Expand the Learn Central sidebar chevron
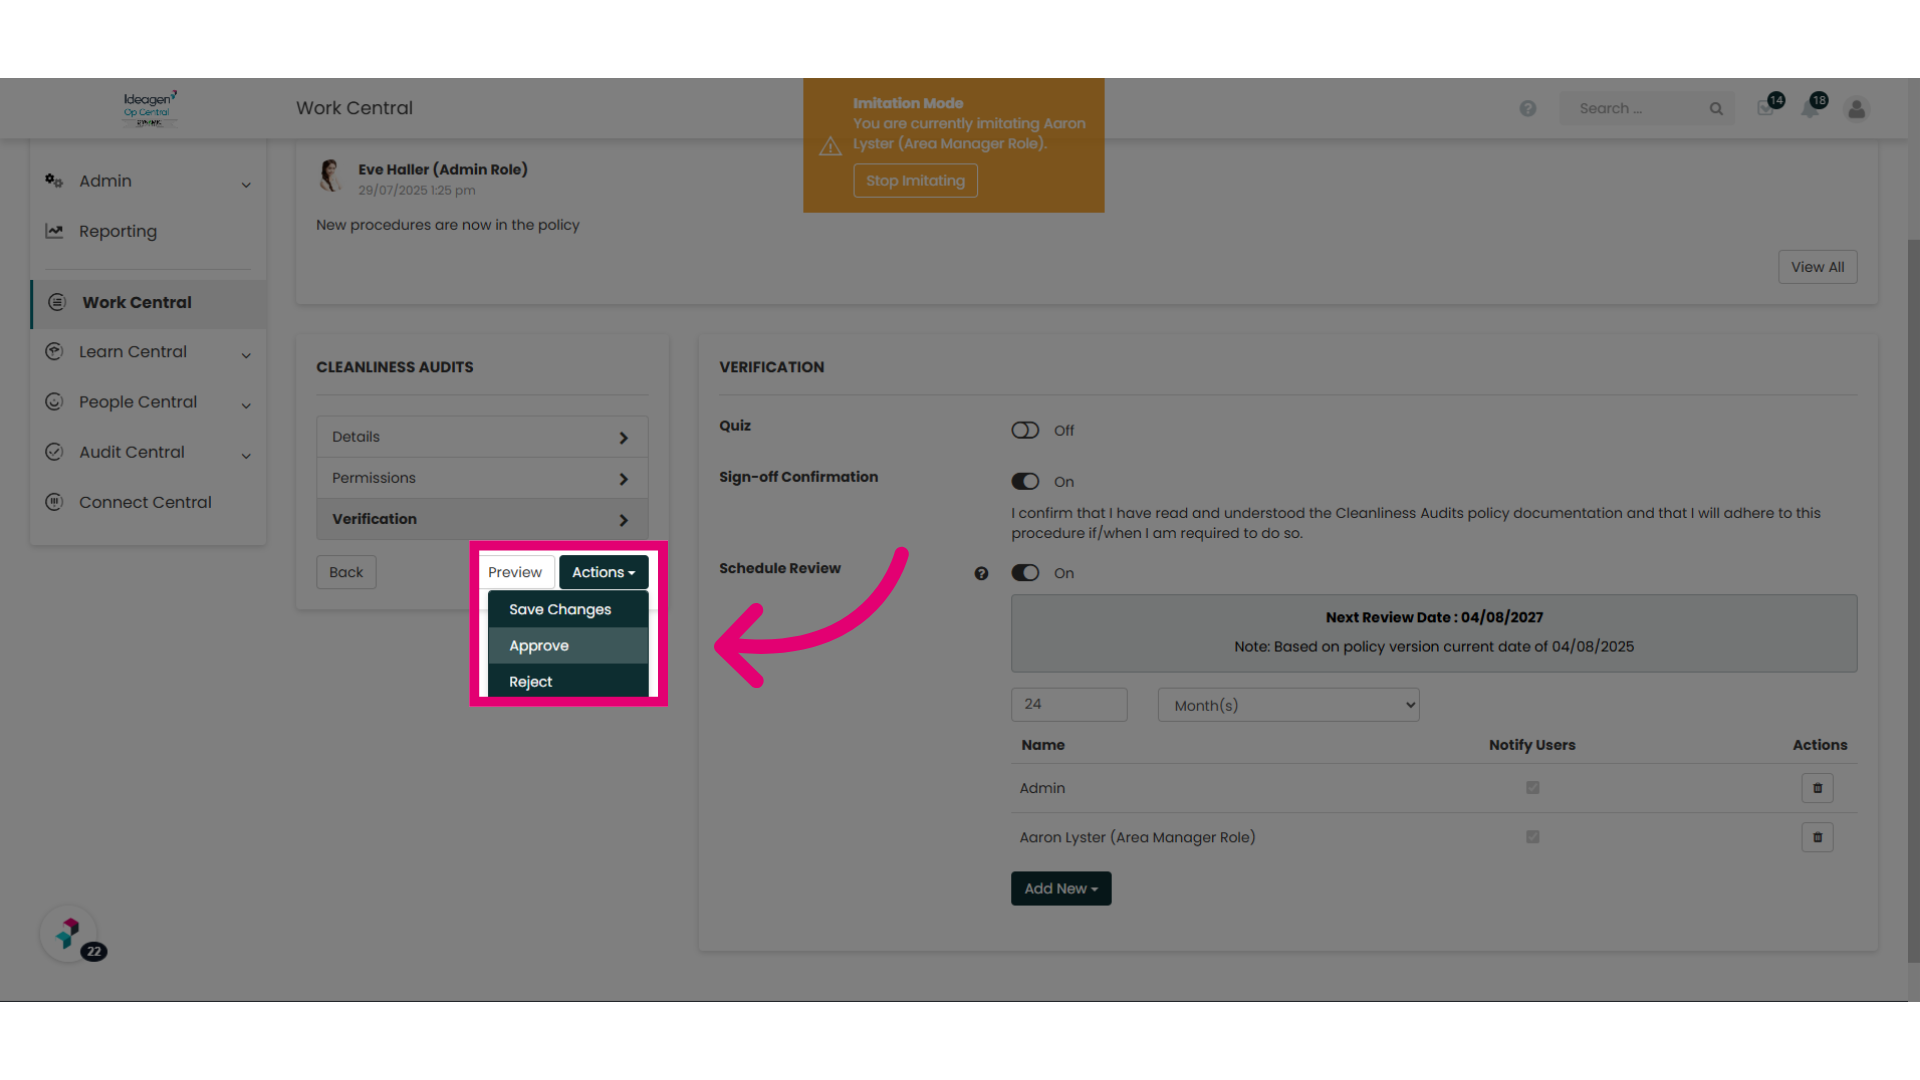Viewport: 1920px width, 1080px height. click(x=246, y=355)
